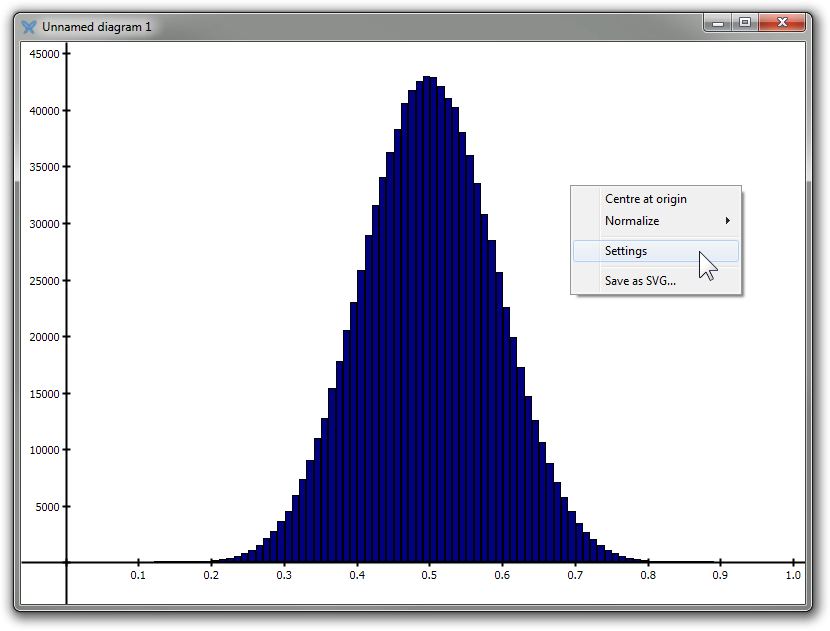Viewport: 830px width, 631px height.
Task: Expand the Normalize submenu arrow
Action: [x=727, y=221]
